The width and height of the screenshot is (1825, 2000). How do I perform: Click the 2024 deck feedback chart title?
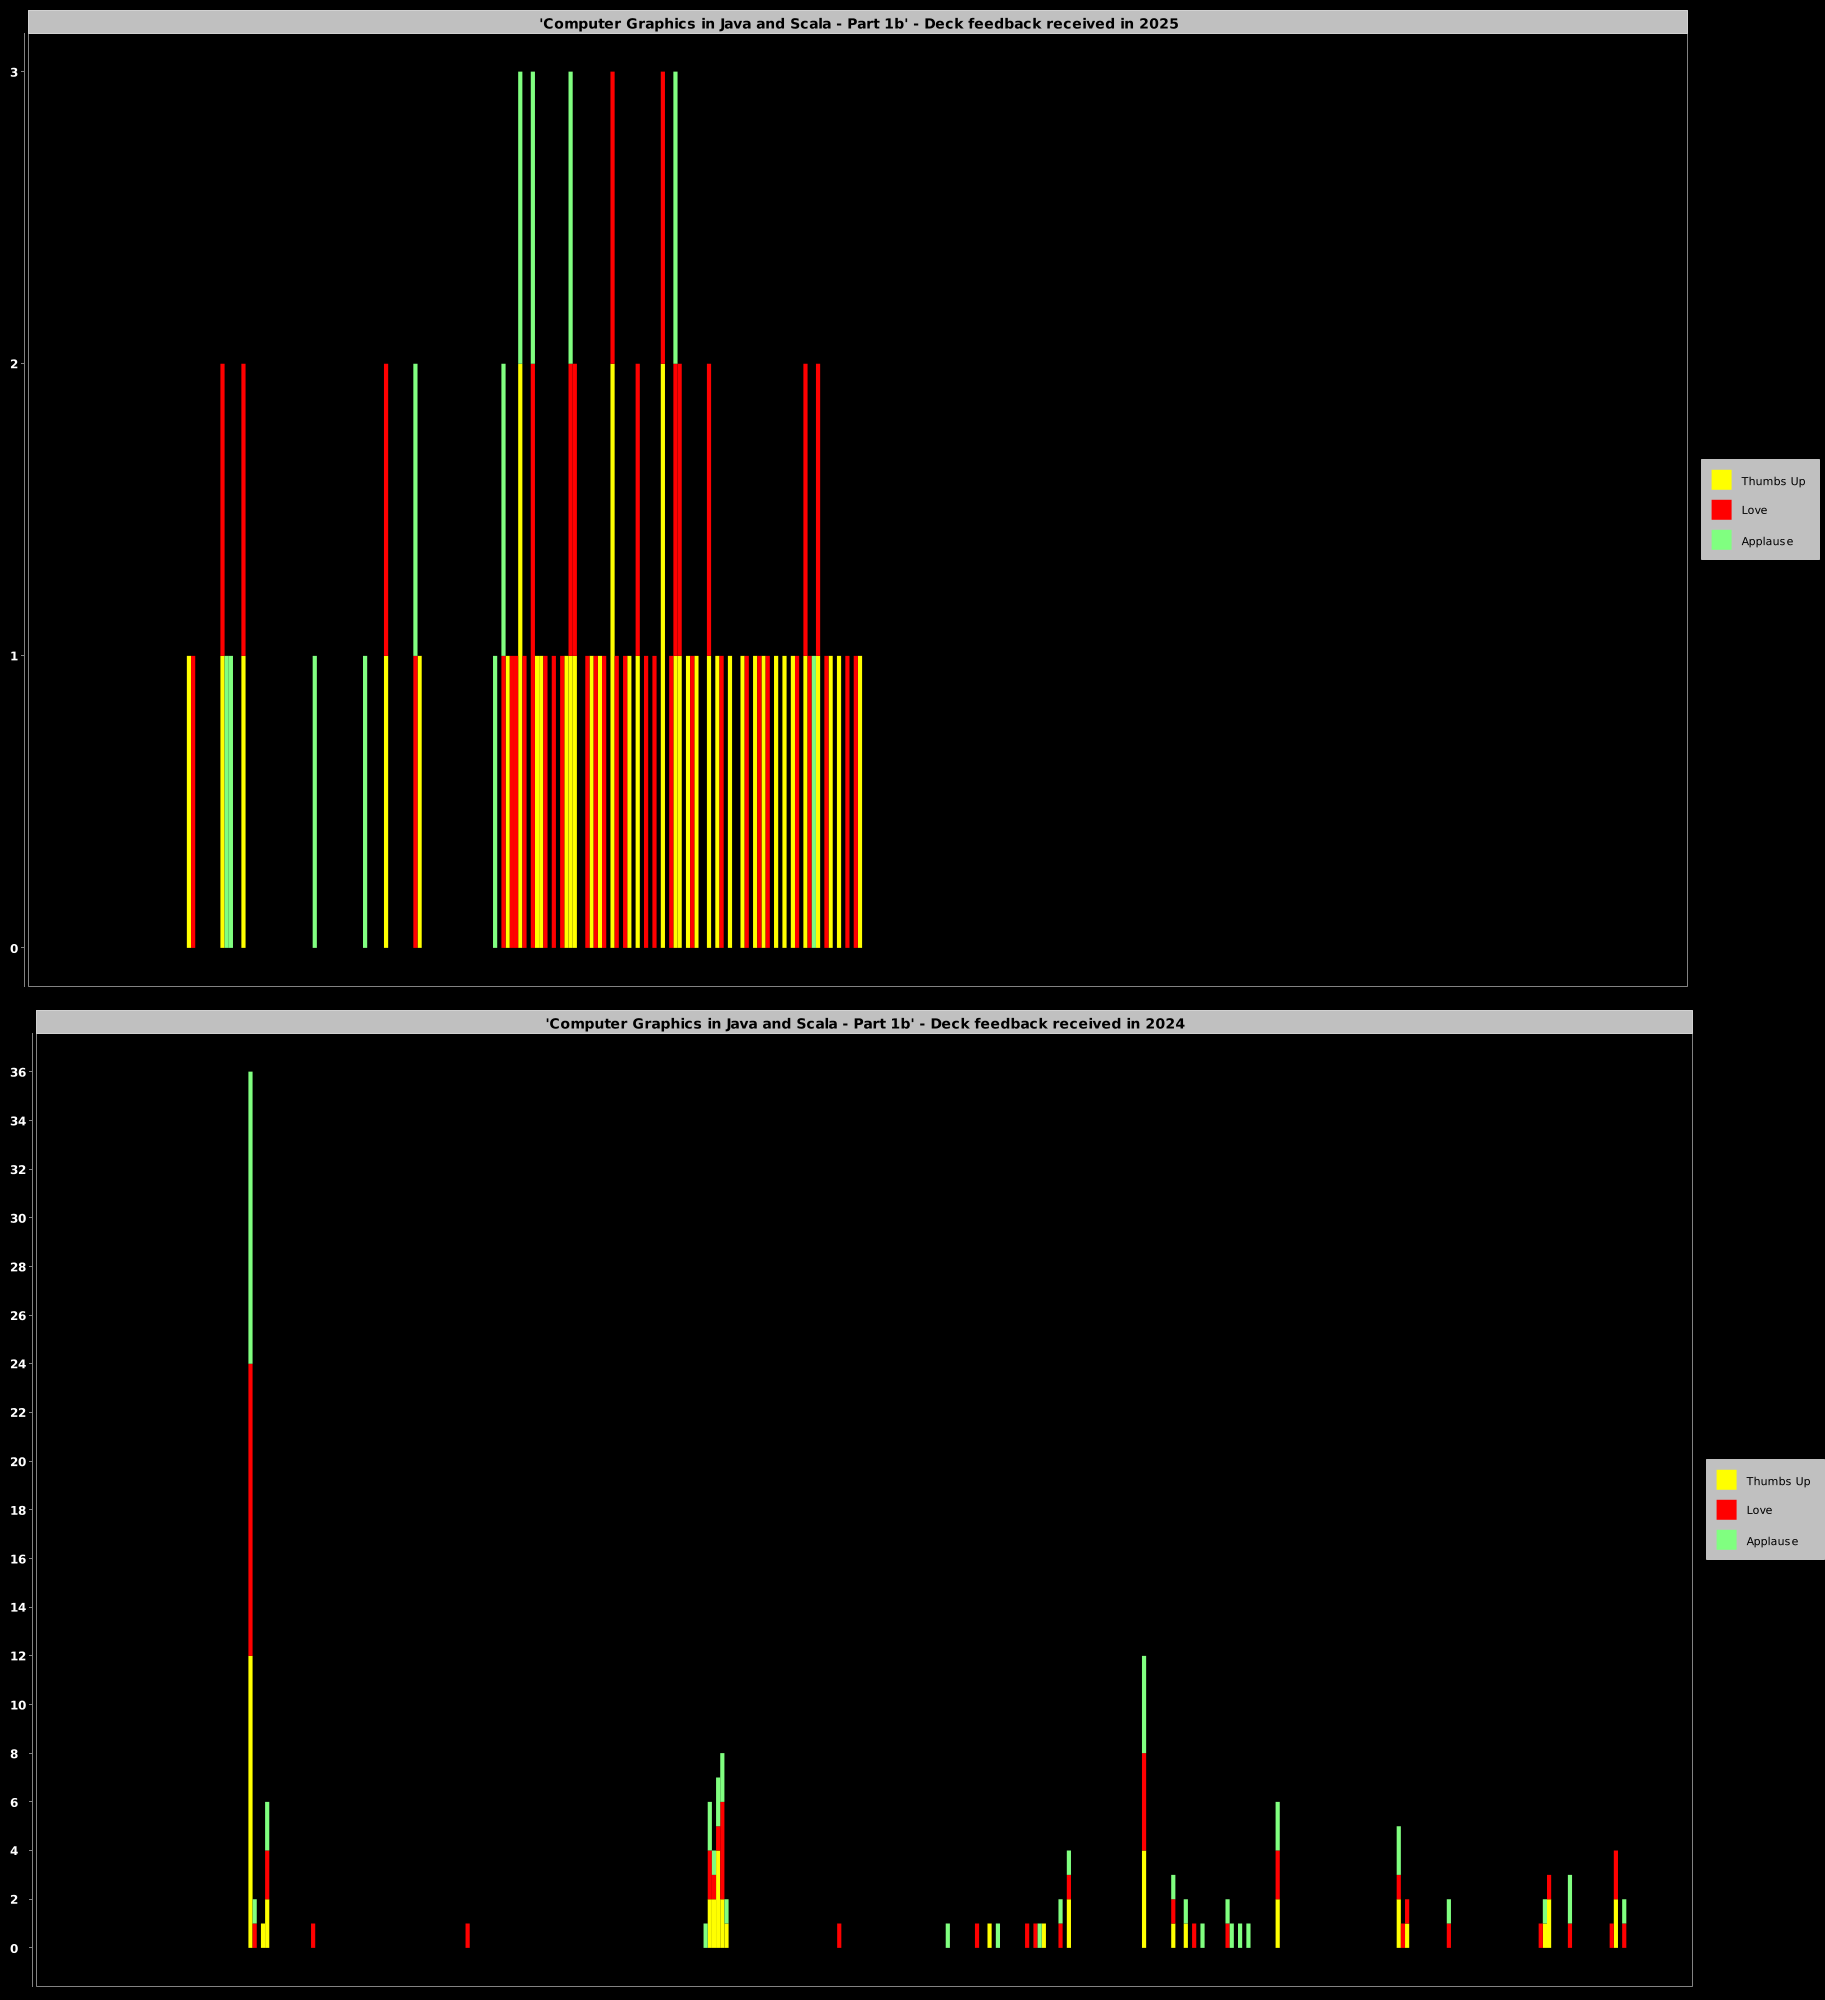point(864,1023)
